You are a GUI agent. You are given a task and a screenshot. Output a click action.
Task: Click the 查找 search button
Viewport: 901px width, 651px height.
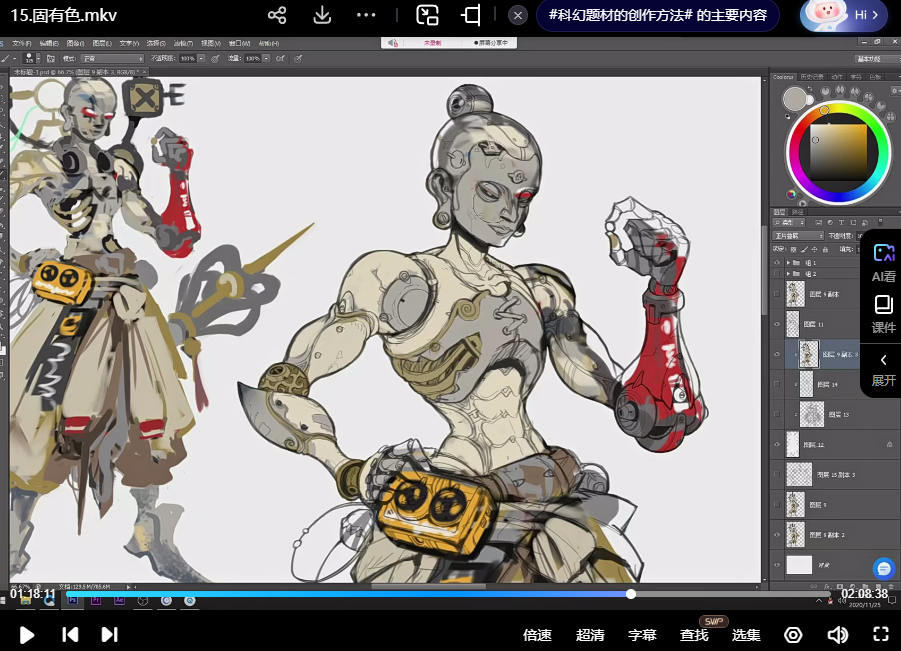coord(694,635)
